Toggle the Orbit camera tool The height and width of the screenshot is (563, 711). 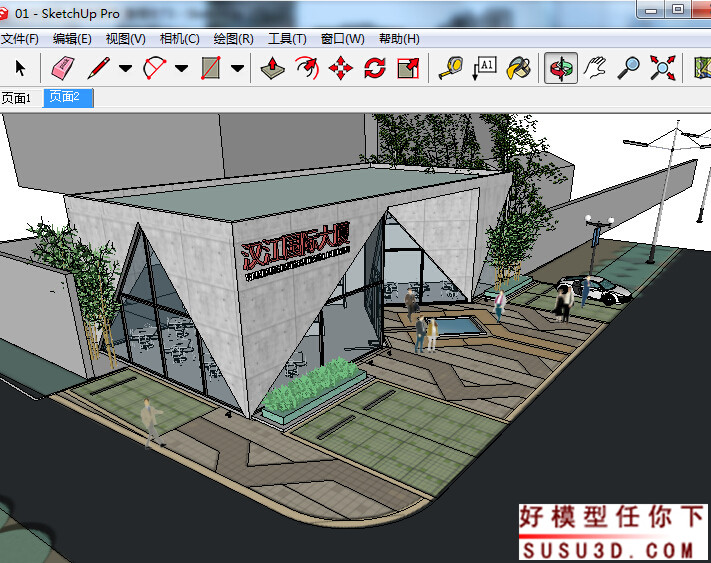click(x=561, y=68)
